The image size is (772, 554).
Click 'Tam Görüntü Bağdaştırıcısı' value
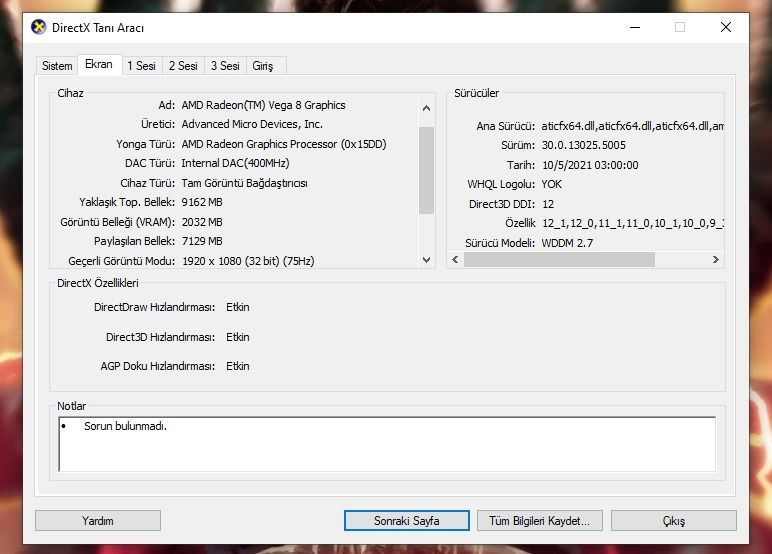pyautogui.click(x=245, y=183)
